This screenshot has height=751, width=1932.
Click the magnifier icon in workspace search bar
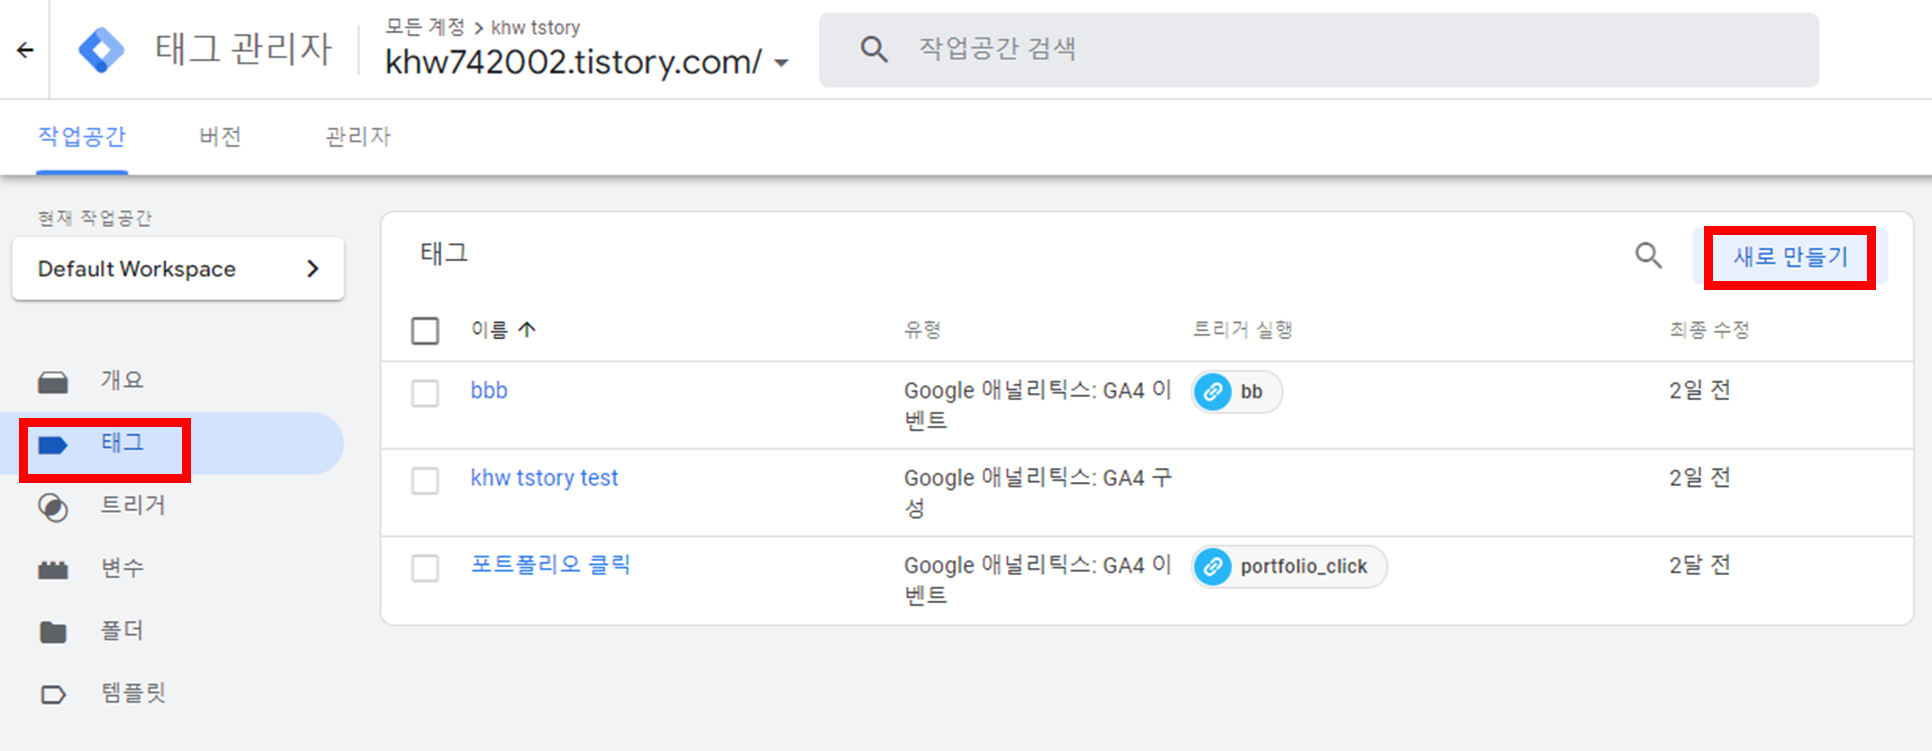[x=874, y=49]
